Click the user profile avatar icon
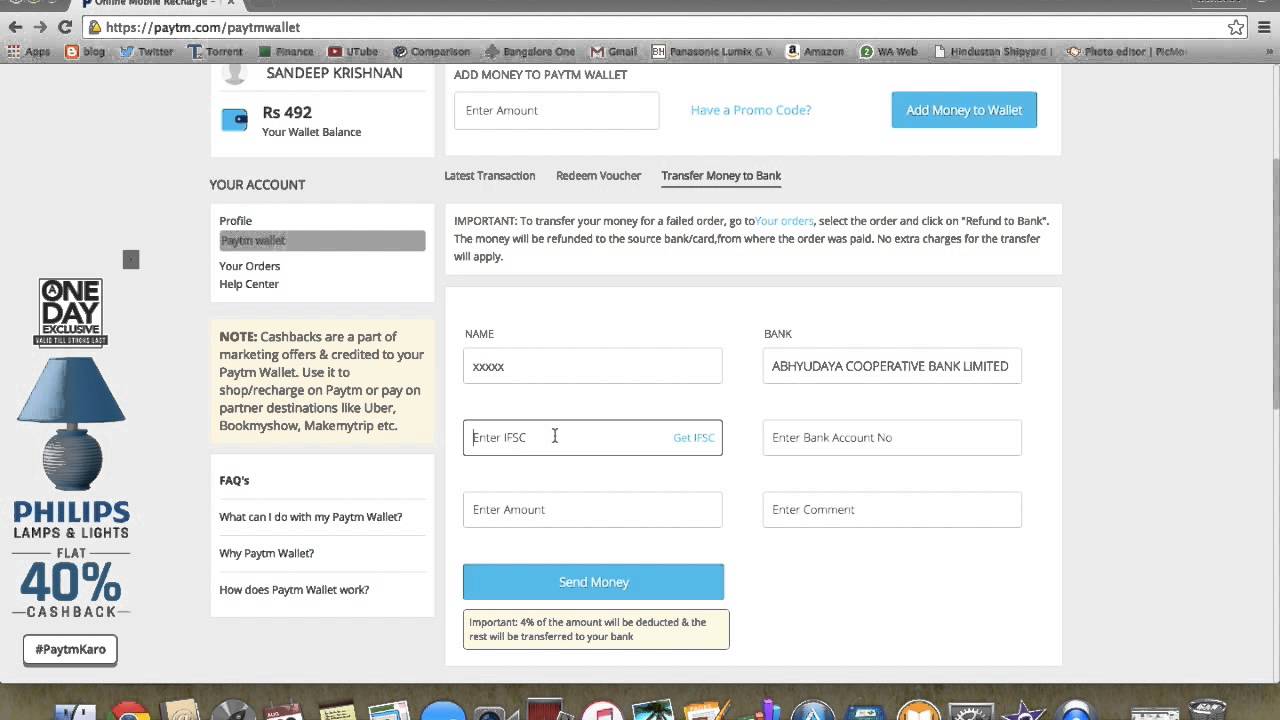Viewport: 1280px width, 720px height. (x=234, y=73)
